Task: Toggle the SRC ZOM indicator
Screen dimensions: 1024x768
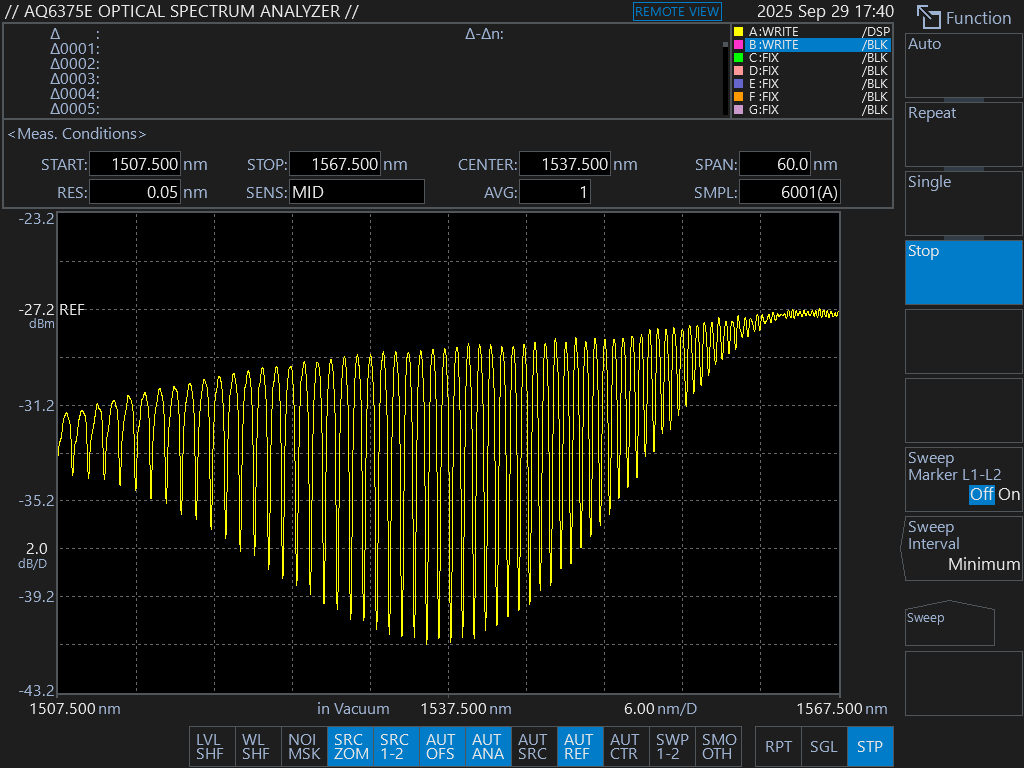Action: (x=351, y=746)
